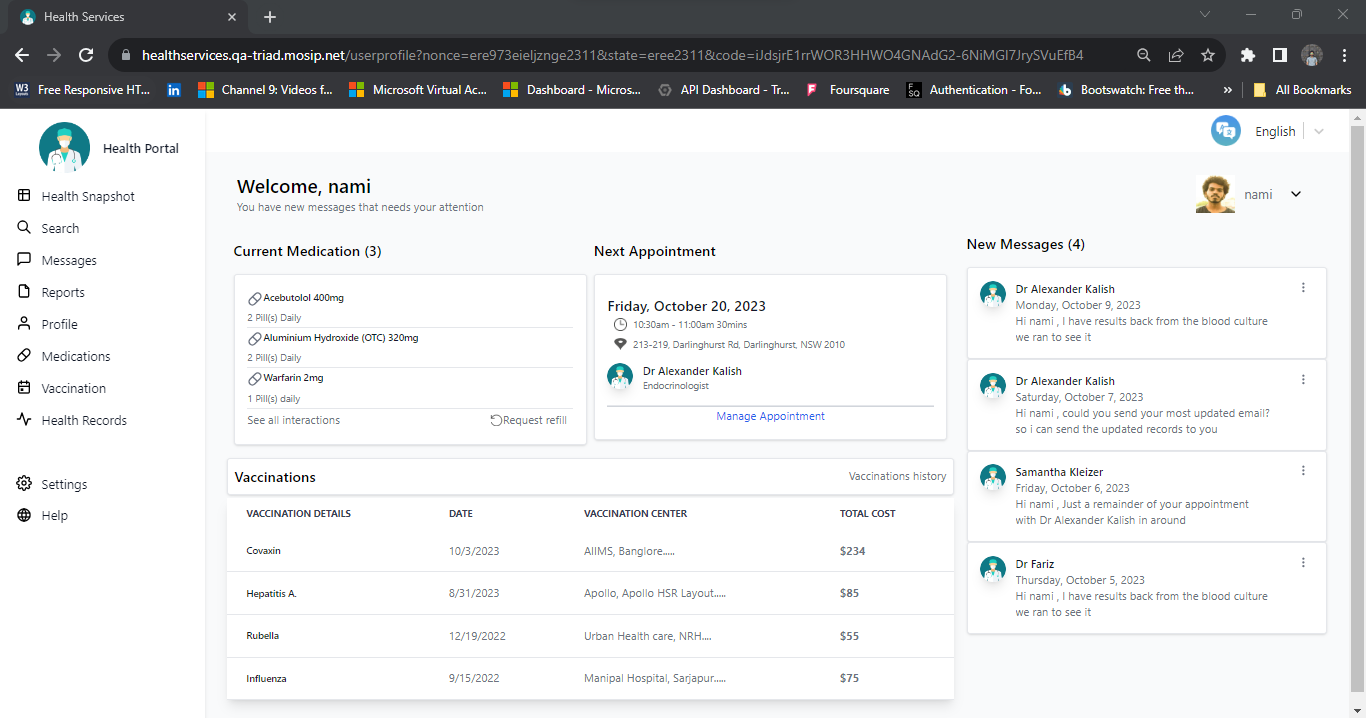Open Messages from the sidebar menu

pyautogui.click(x=69, y=260)
